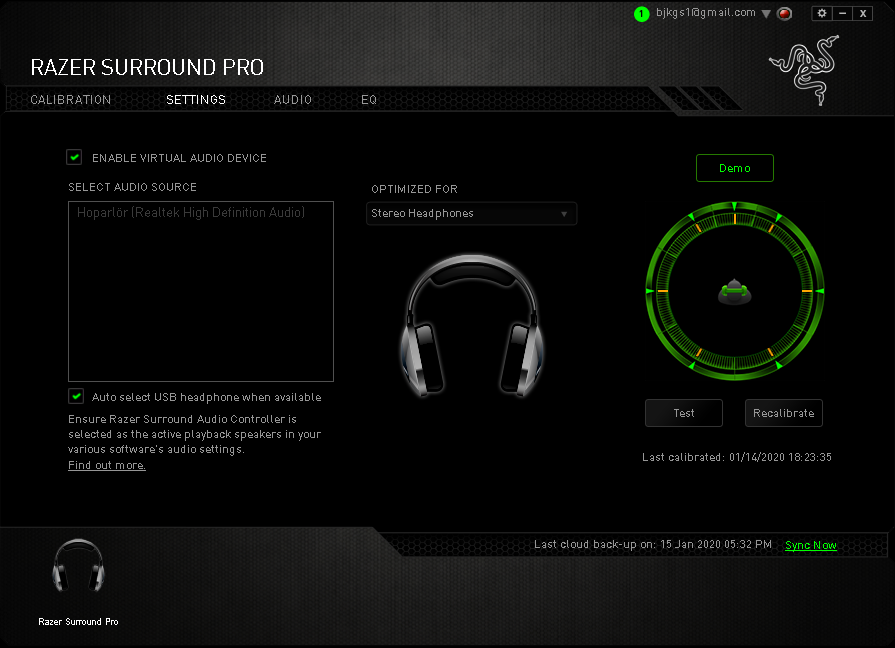Click the green notification badge icon
Viewport: 895px width, 648px height.
click(x=642, y=14)
